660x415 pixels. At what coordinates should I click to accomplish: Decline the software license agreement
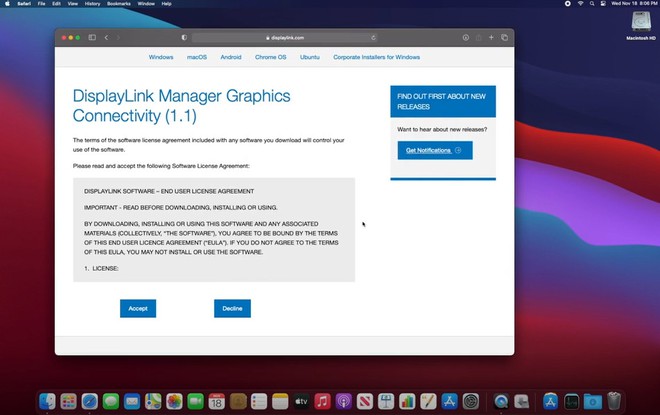pos(232,309)
